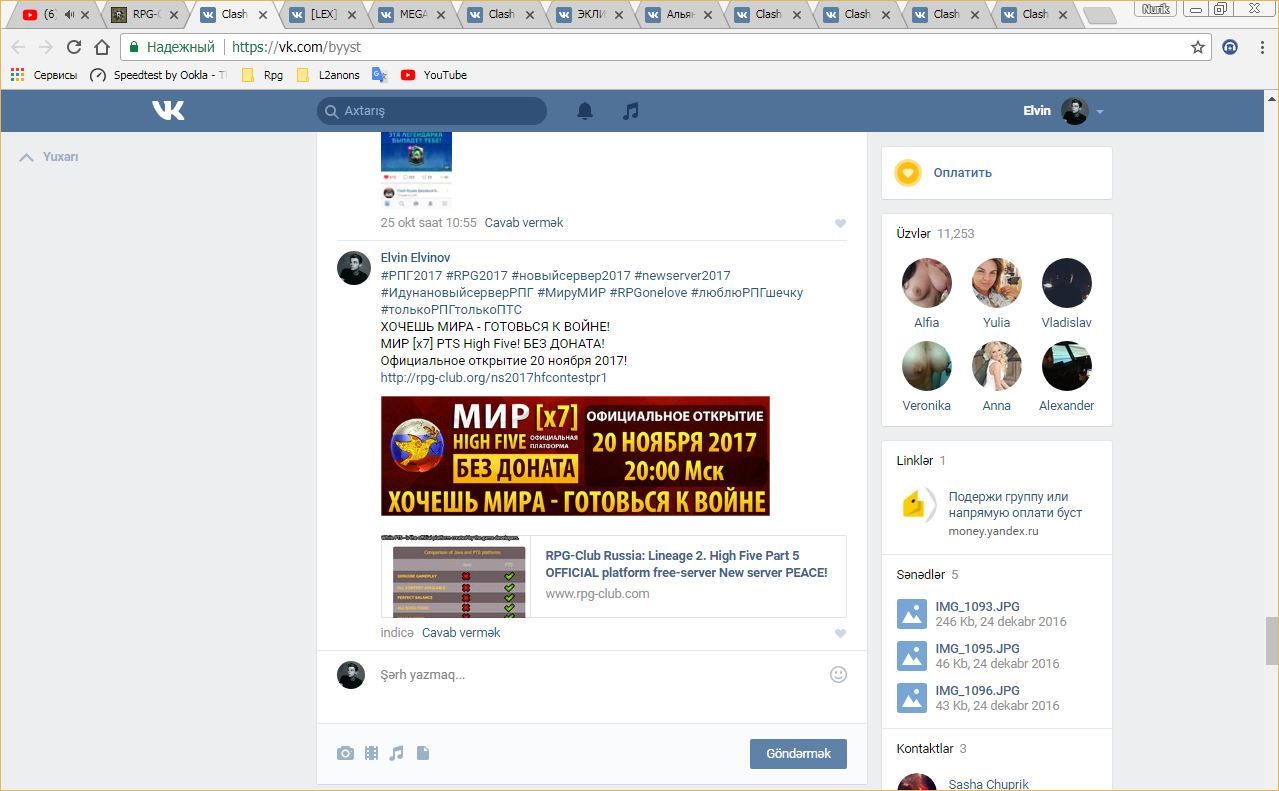Open the music note in header
The width and height of the screenshot is (1279, 791).
(x=630, y=111)
